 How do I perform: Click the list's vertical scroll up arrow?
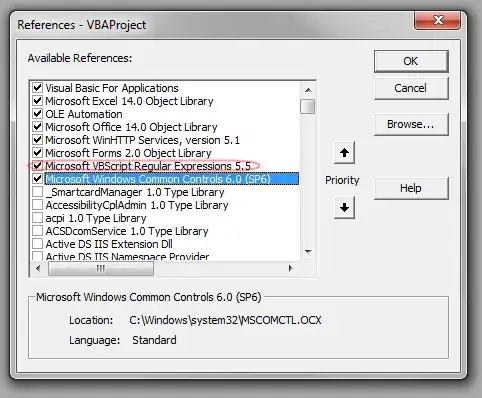point(308,90)
